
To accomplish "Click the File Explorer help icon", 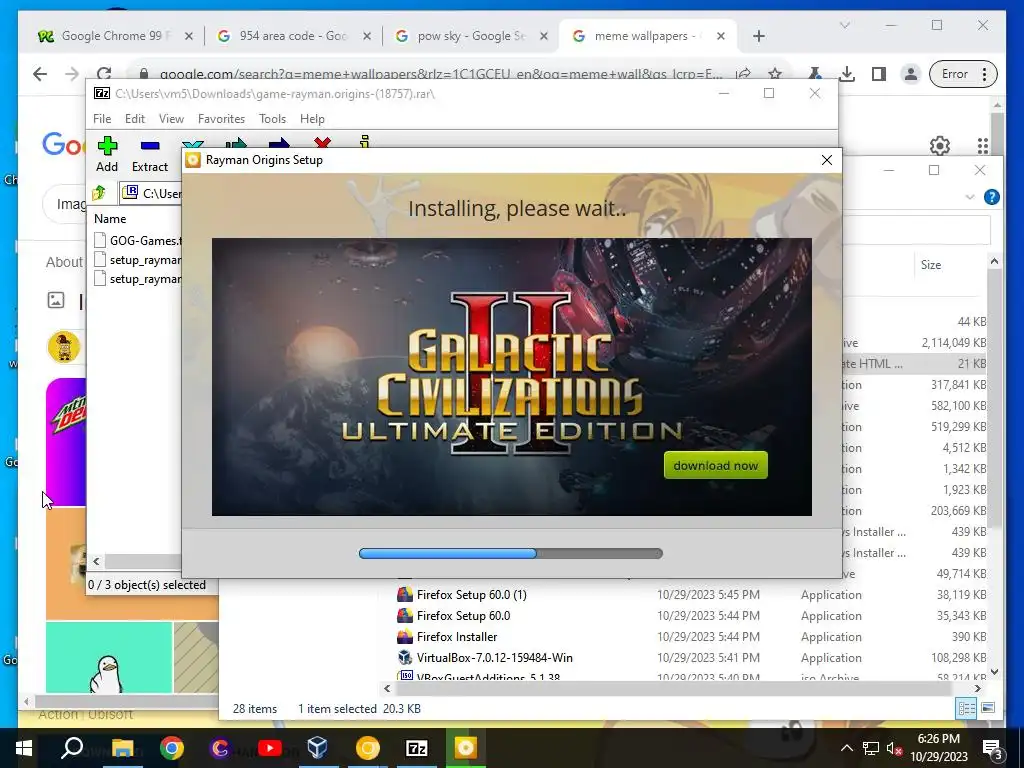I will (991, 197).
